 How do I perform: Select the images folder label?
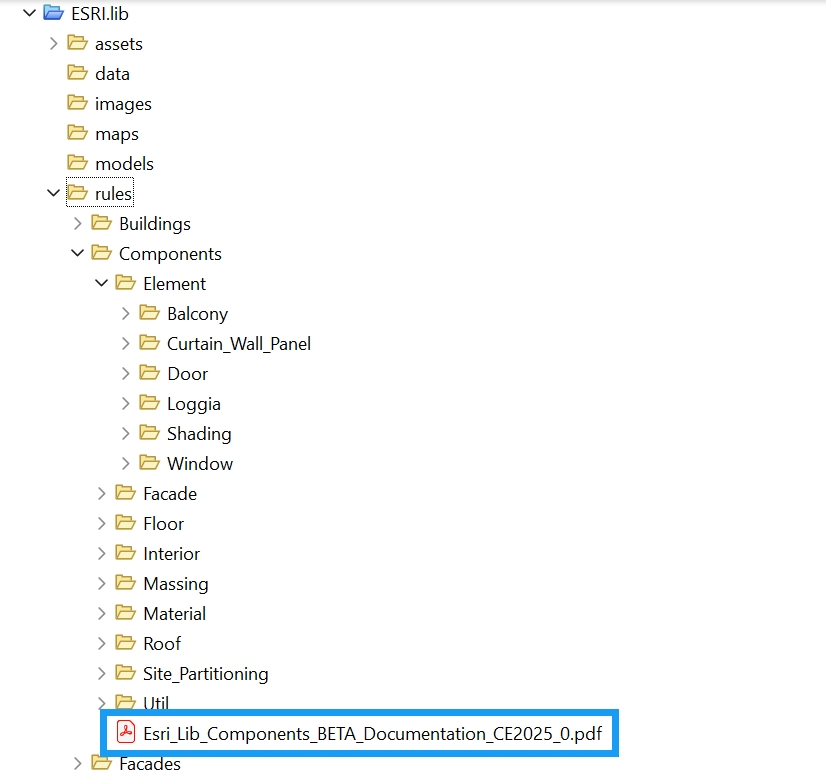pos(123,104)
